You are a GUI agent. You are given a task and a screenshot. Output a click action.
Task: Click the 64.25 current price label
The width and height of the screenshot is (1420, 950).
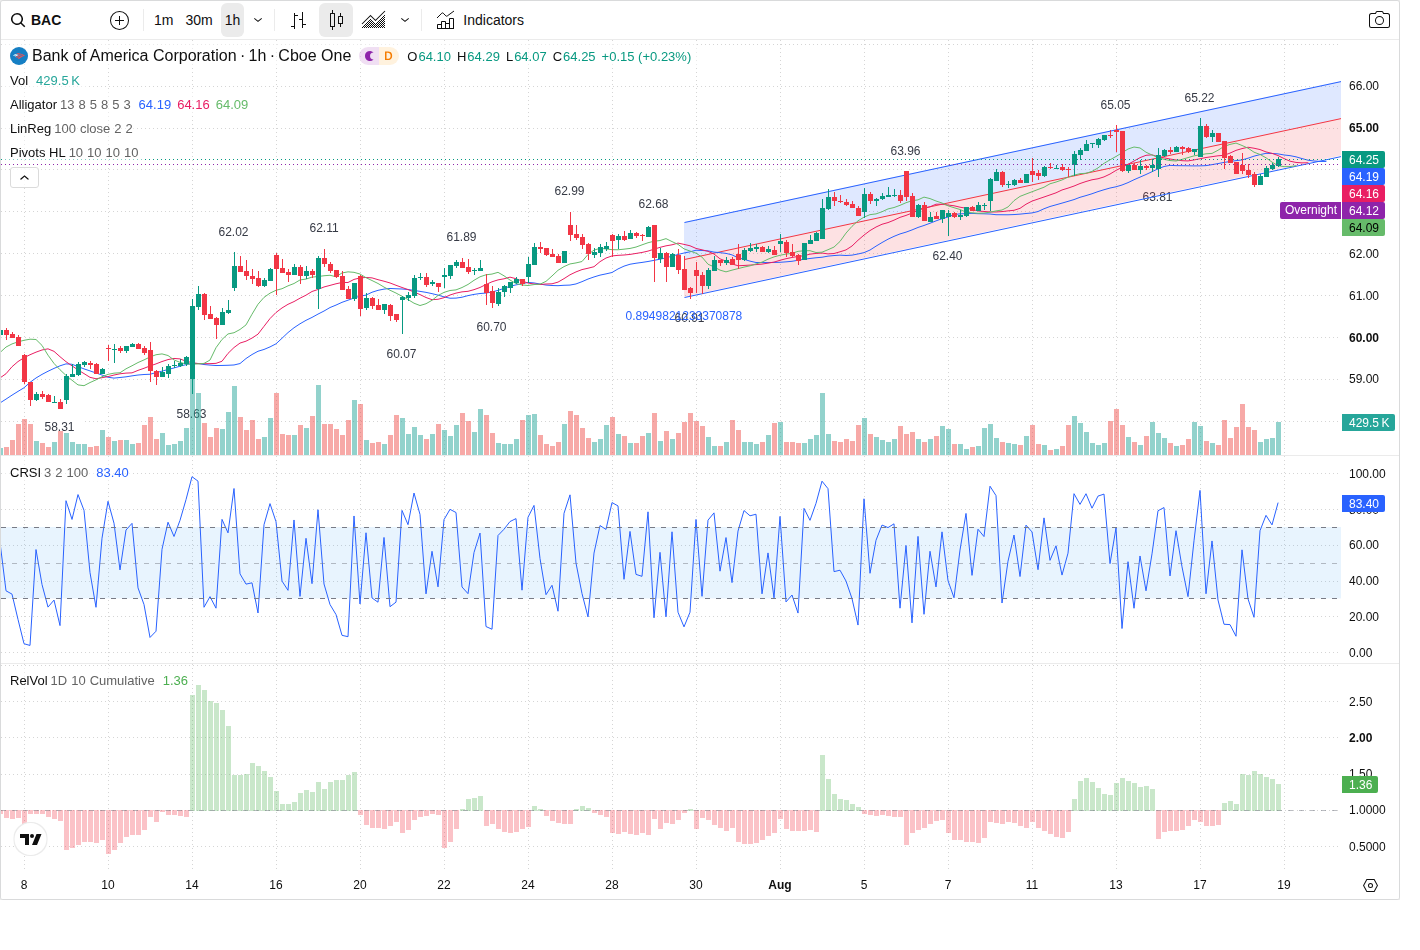click(x=1363, y=160)
